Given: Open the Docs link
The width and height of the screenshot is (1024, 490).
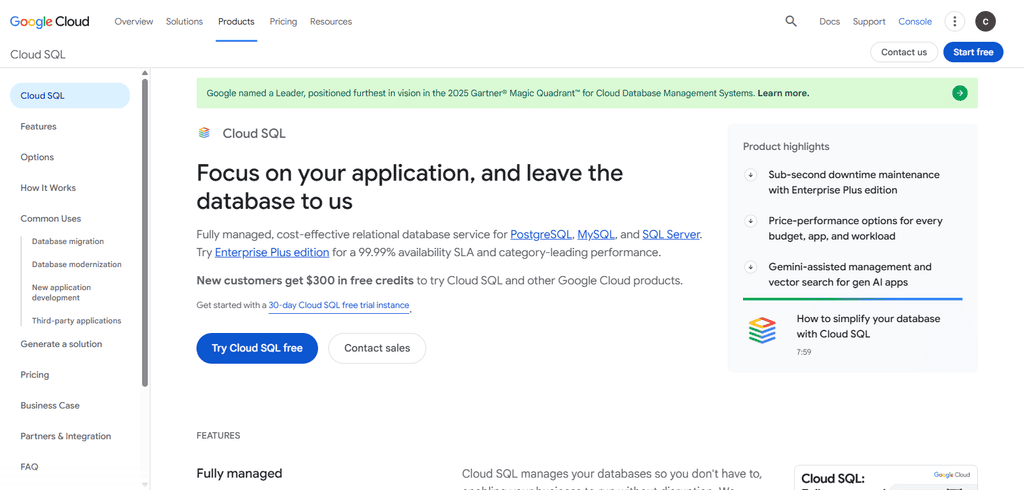Looking at the screenshot, I should click(x=829, y=22).
